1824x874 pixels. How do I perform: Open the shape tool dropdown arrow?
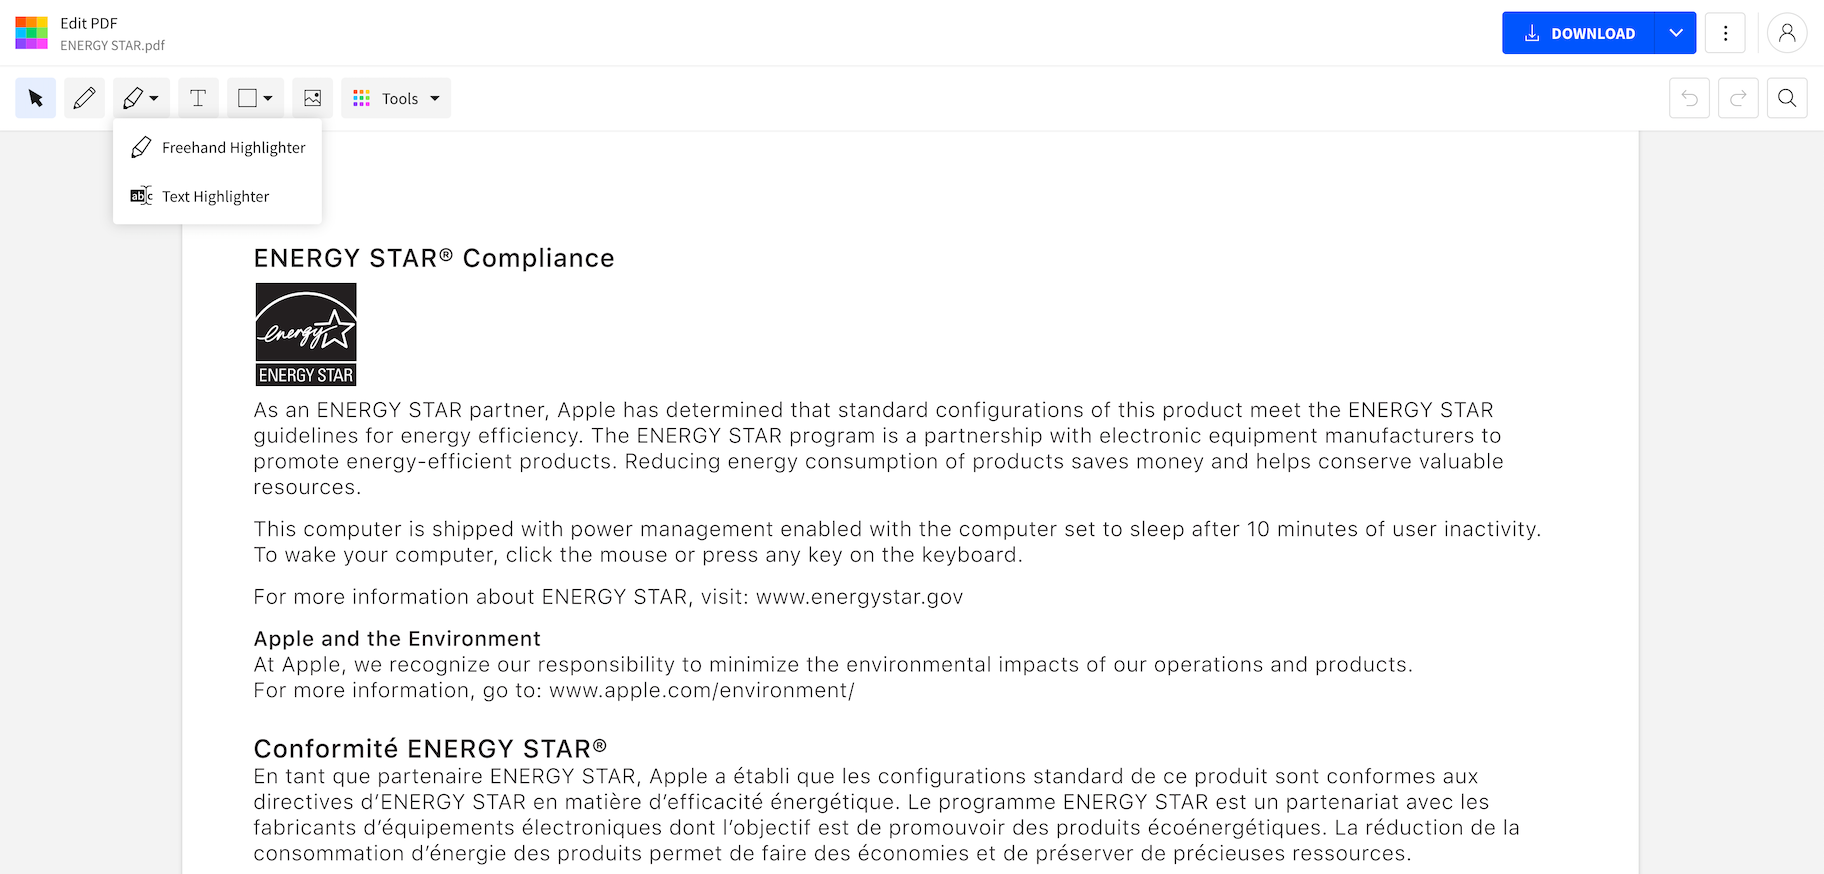coord(268,98)
